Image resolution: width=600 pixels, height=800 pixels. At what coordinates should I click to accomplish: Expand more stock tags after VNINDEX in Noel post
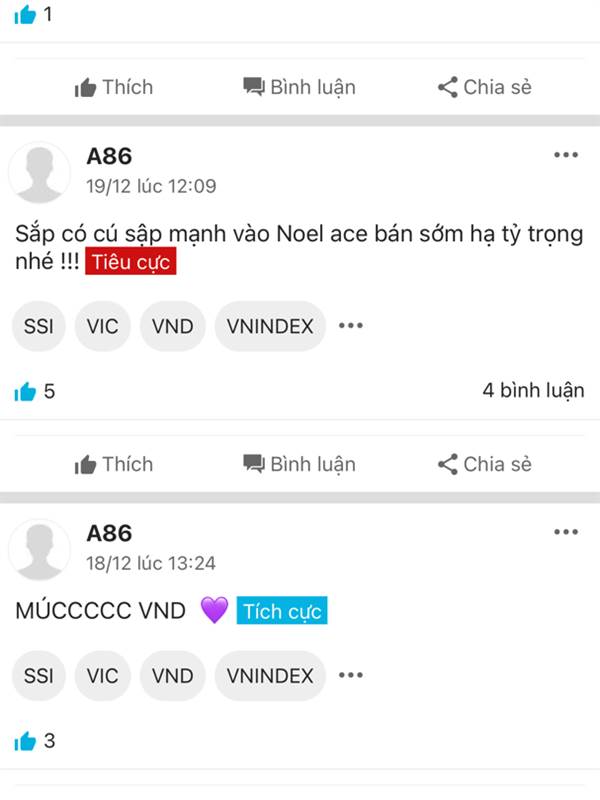[351, 326]
